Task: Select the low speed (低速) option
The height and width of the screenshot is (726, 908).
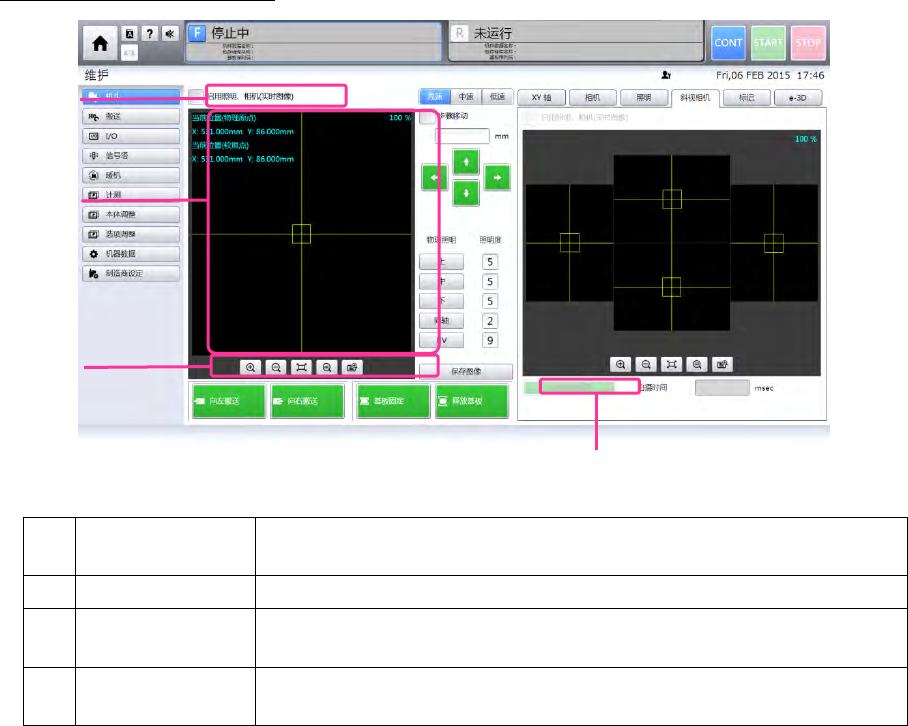Action: (x=496, y=97)
